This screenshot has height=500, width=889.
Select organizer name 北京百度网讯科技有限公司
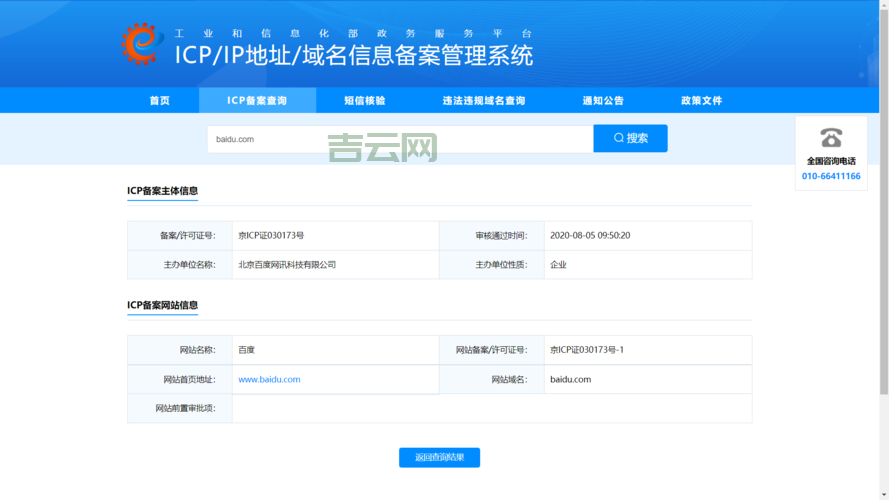coord(287,265)
